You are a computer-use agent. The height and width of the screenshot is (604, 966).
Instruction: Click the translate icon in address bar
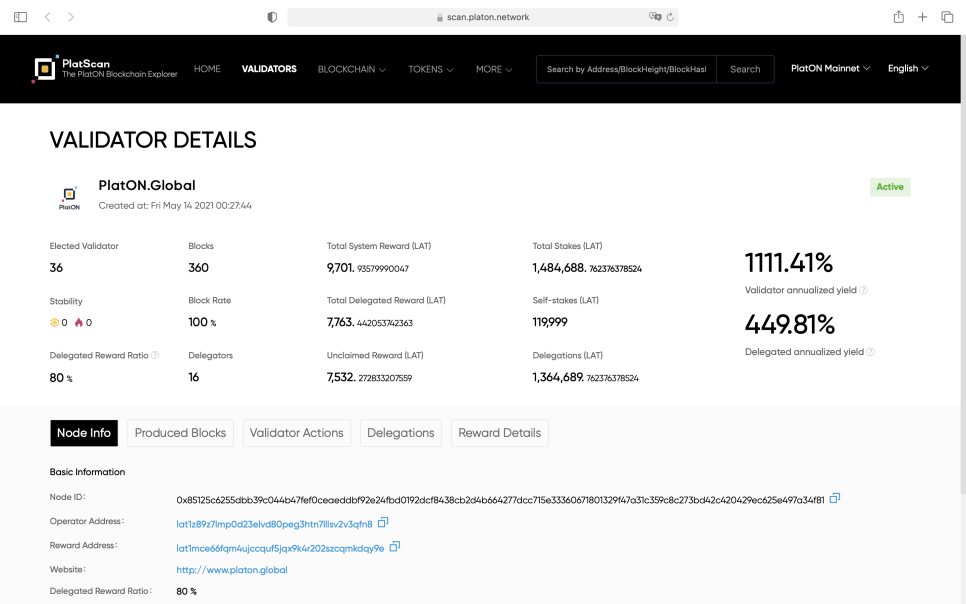(x=654, y=17)
